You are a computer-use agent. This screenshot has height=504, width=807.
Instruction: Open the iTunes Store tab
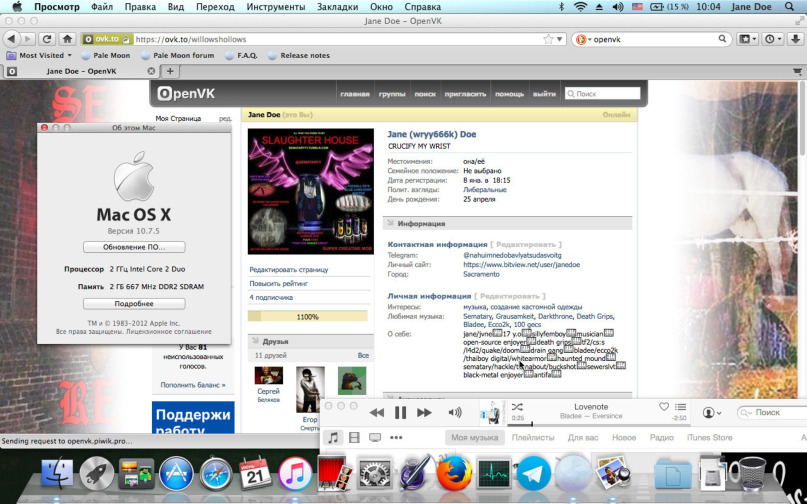709,438
